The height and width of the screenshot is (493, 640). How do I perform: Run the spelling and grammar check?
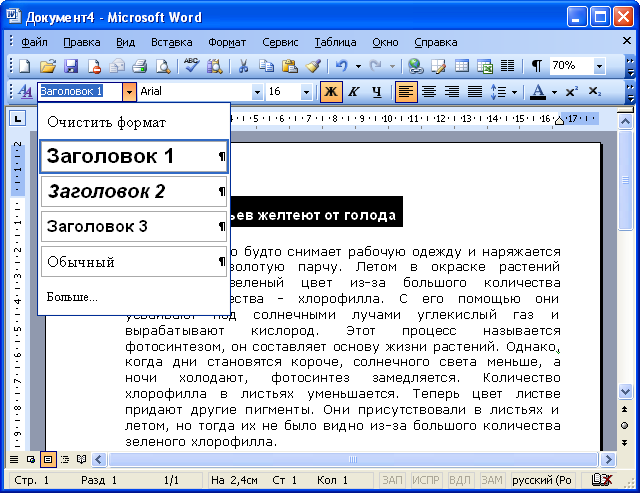[191, 66]
